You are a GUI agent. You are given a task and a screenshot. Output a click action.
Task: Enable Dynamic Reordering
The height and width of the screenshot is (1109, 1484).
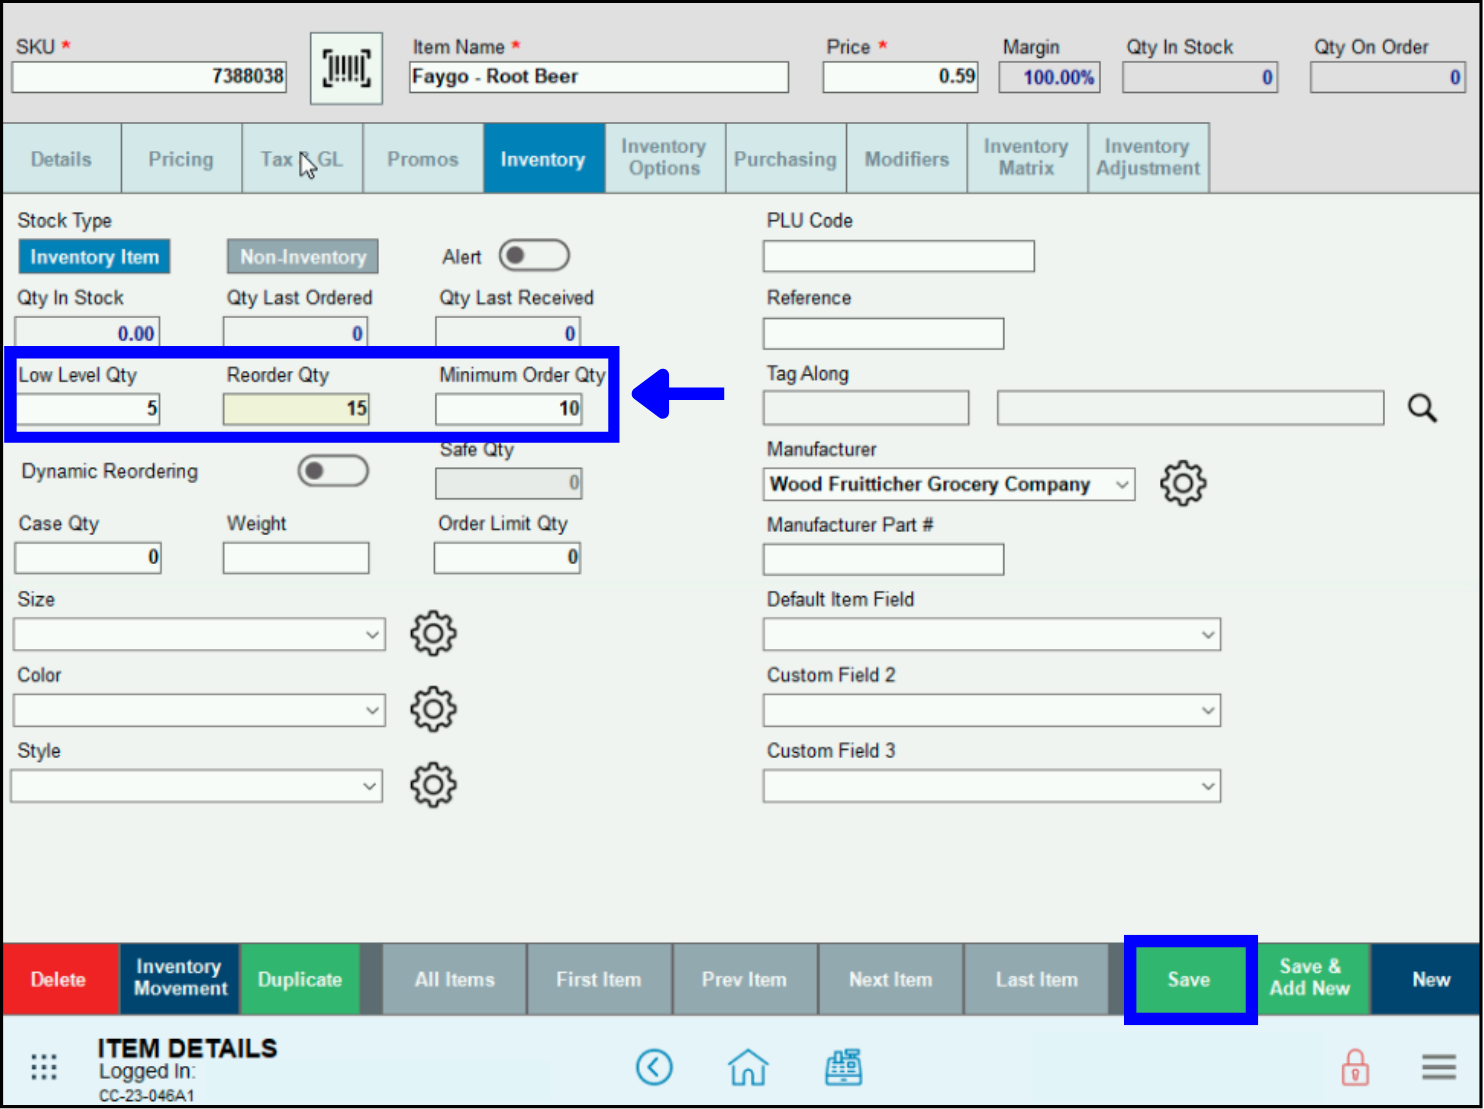pyautogui.click(x=333, y=470)
